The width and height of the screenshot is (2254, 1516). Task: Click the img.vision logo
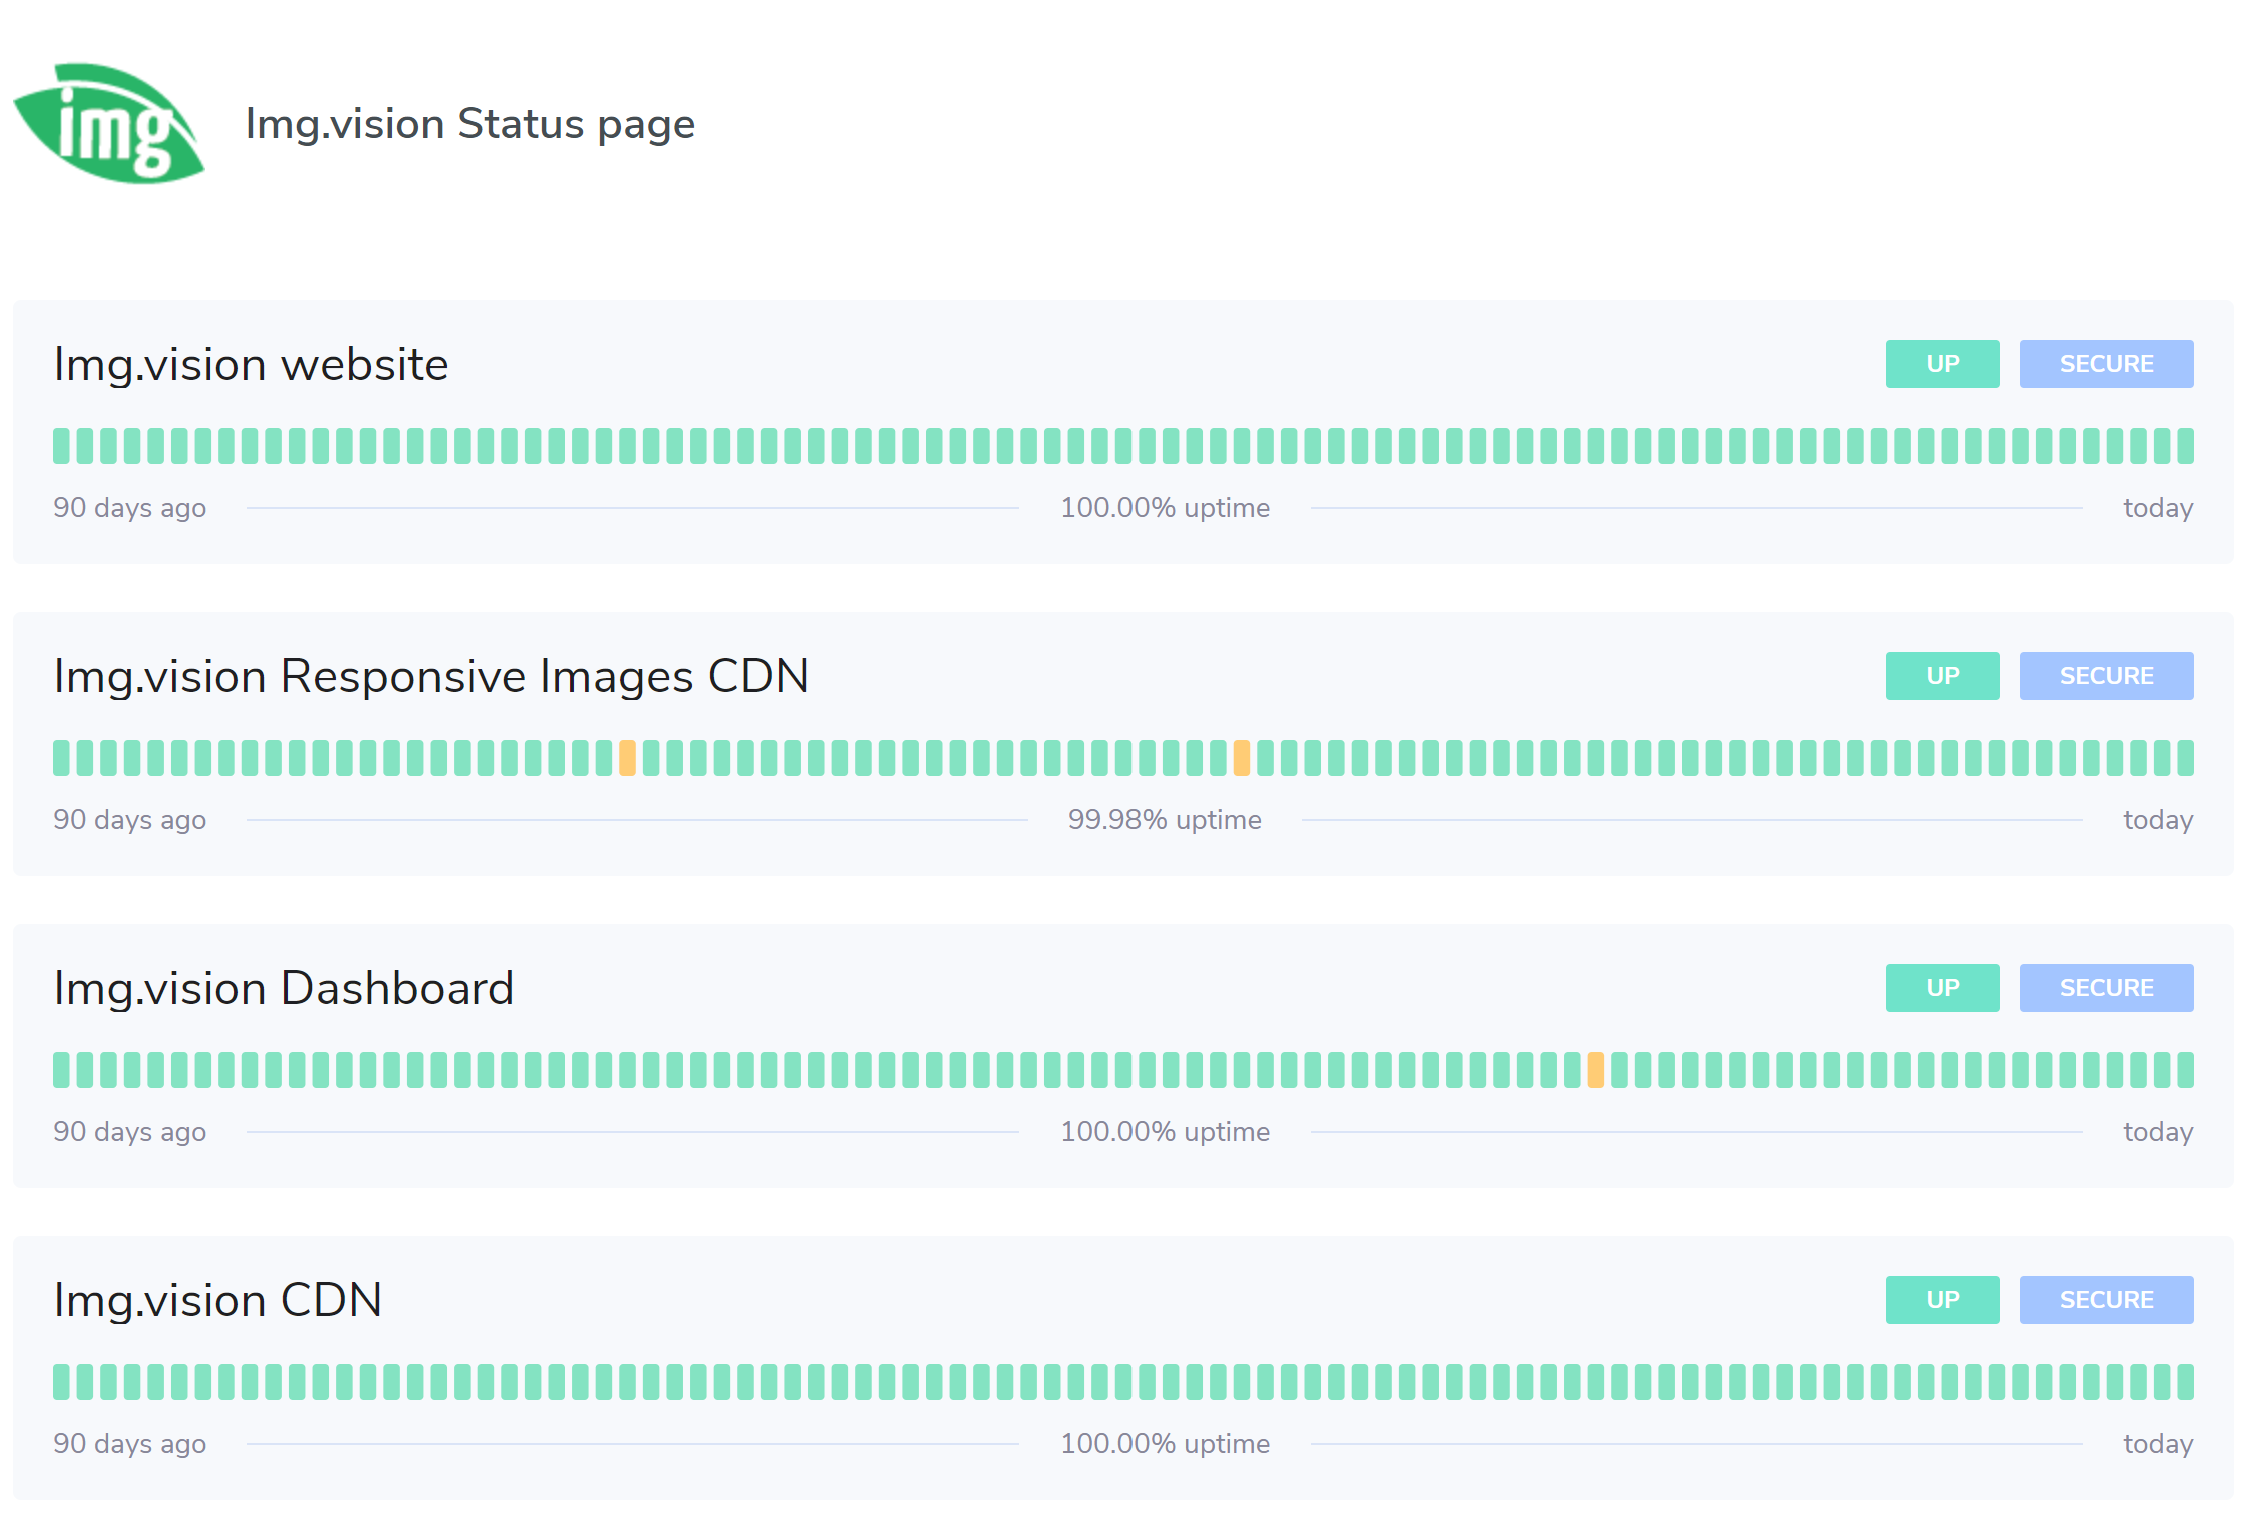point(110,122)
